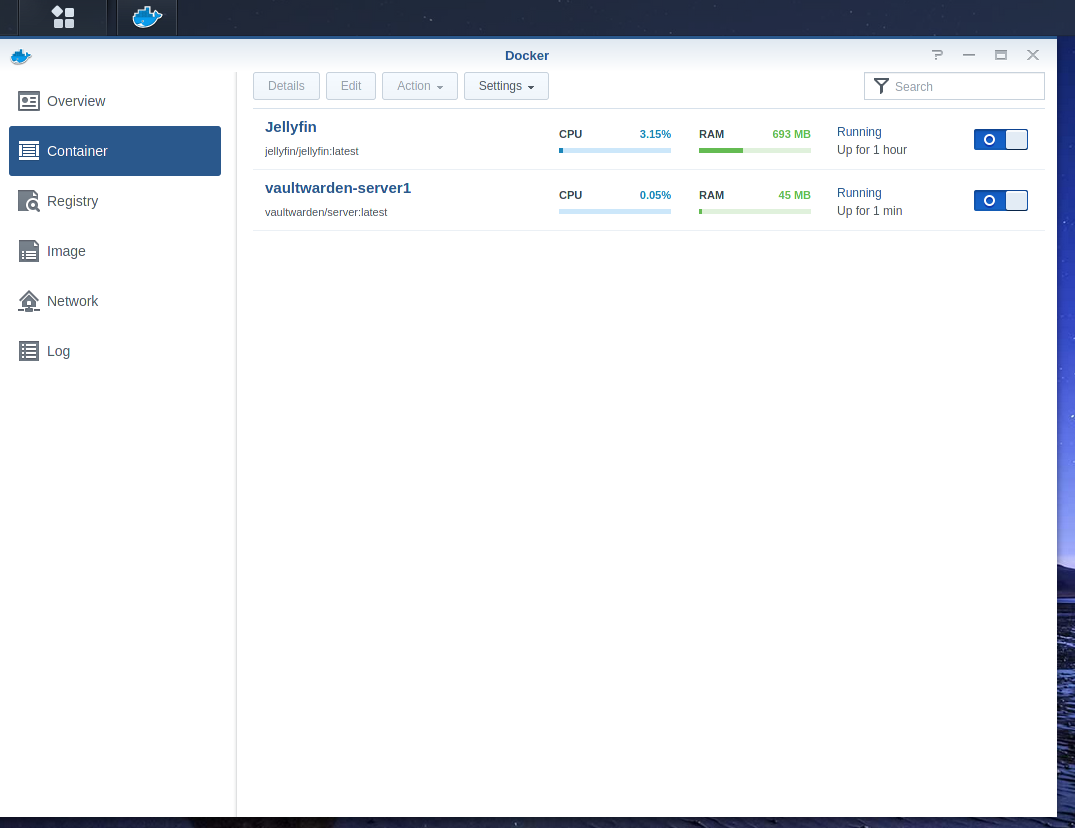Select the Jellyfin container name

(x=291, y=127)
